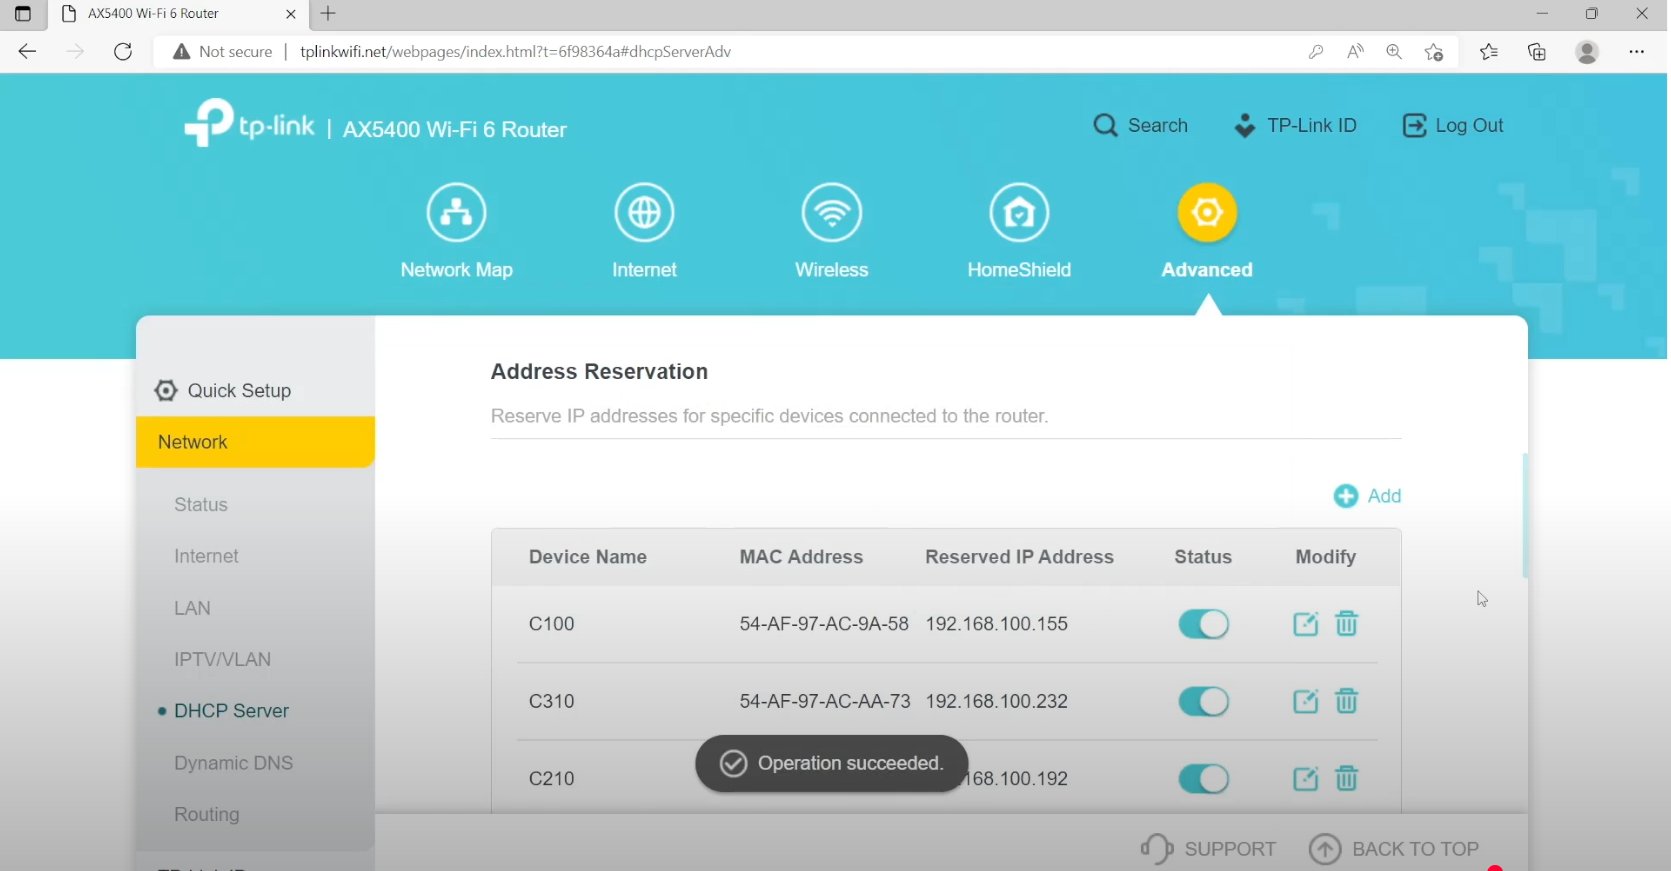Image resolution: width=1671 pixels, height=871 pixels.
Task: Refresh the browser page
Action: (123, 52)
